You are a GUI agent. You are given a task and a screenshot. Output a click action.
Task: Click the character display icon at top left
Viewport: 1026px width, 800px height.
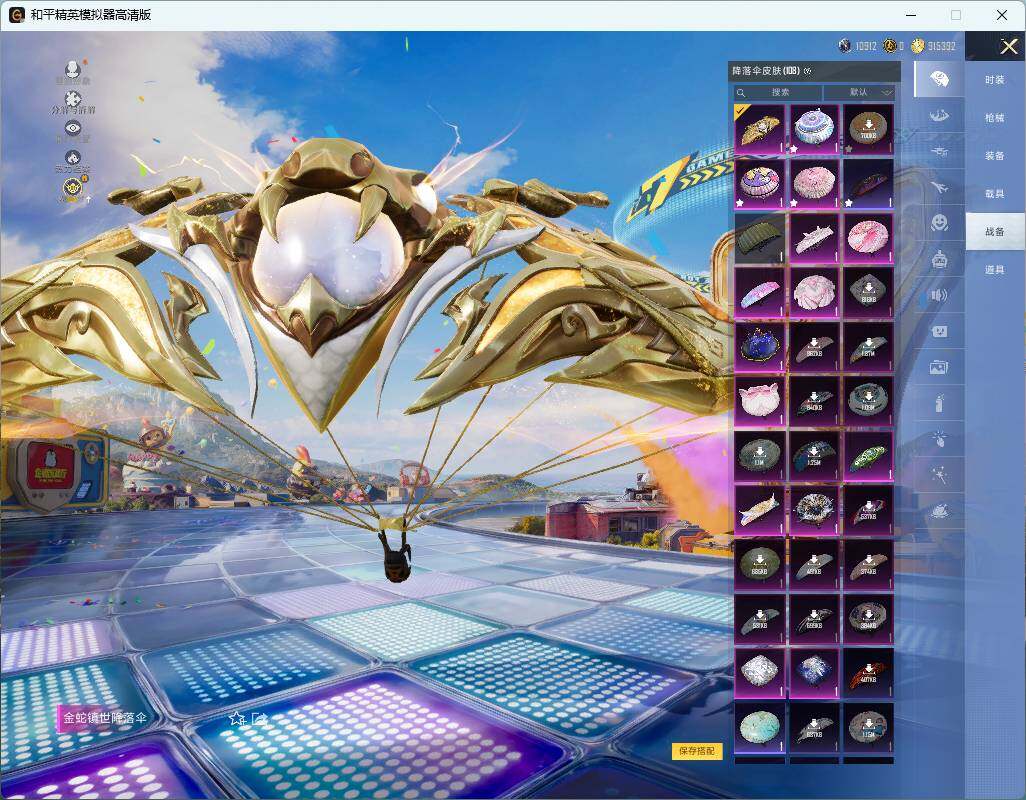(73, 69)
